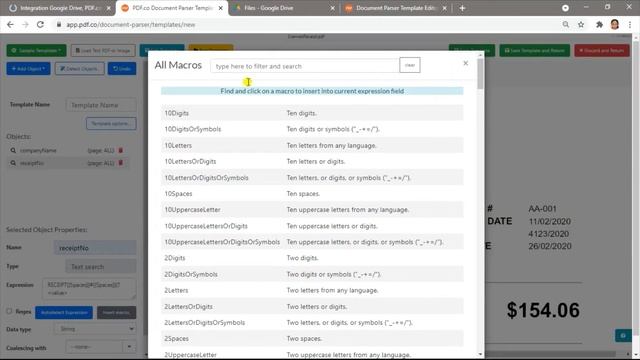Reload the current page

(40, 24)
